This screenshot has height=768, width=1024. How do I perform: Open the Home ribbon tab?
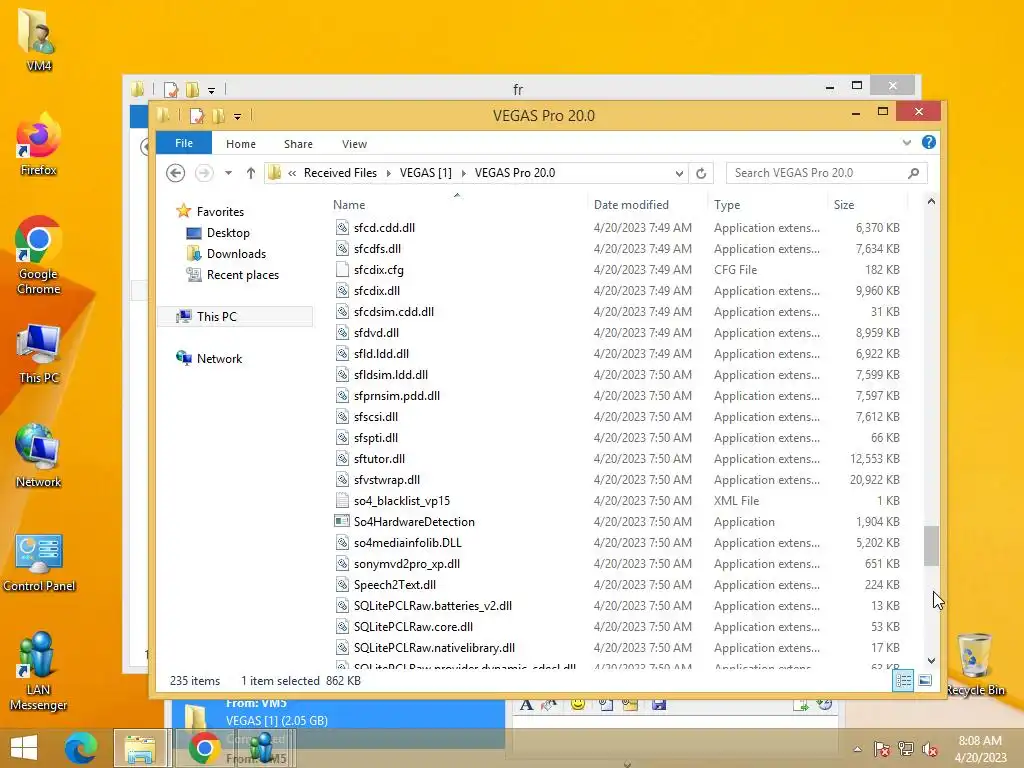[240, 144]
